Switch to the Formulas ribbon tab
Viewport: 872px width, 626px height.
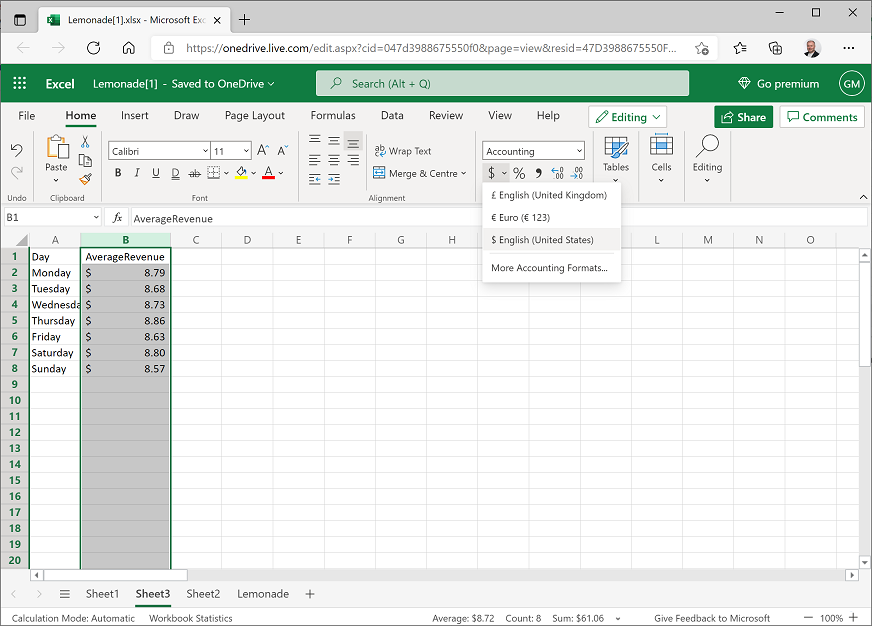(332, 116)
